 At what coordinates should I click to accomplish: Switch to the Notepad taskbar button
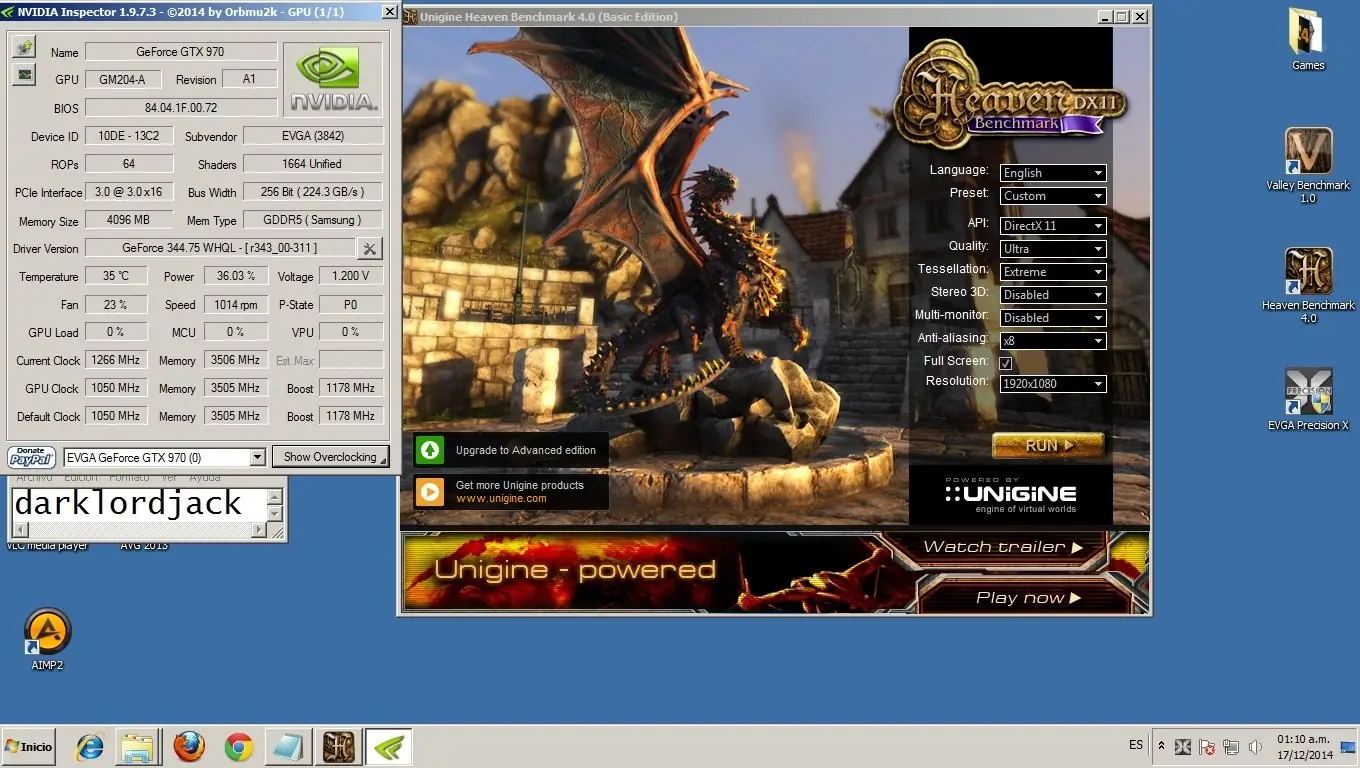click(x=288, y=747)
